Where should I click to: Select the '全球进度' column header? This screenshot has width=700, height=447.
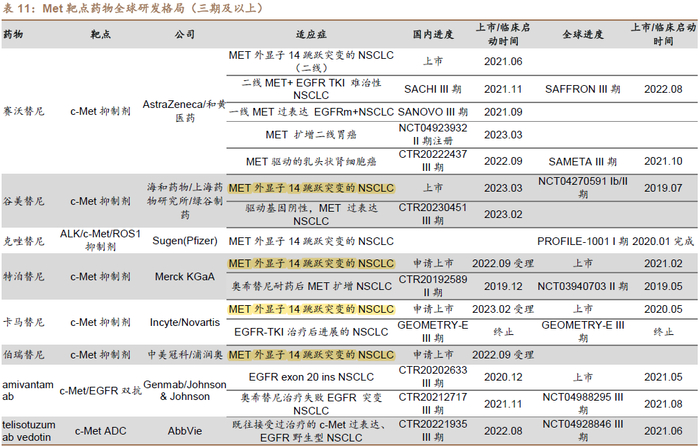[x=583, y=34]
